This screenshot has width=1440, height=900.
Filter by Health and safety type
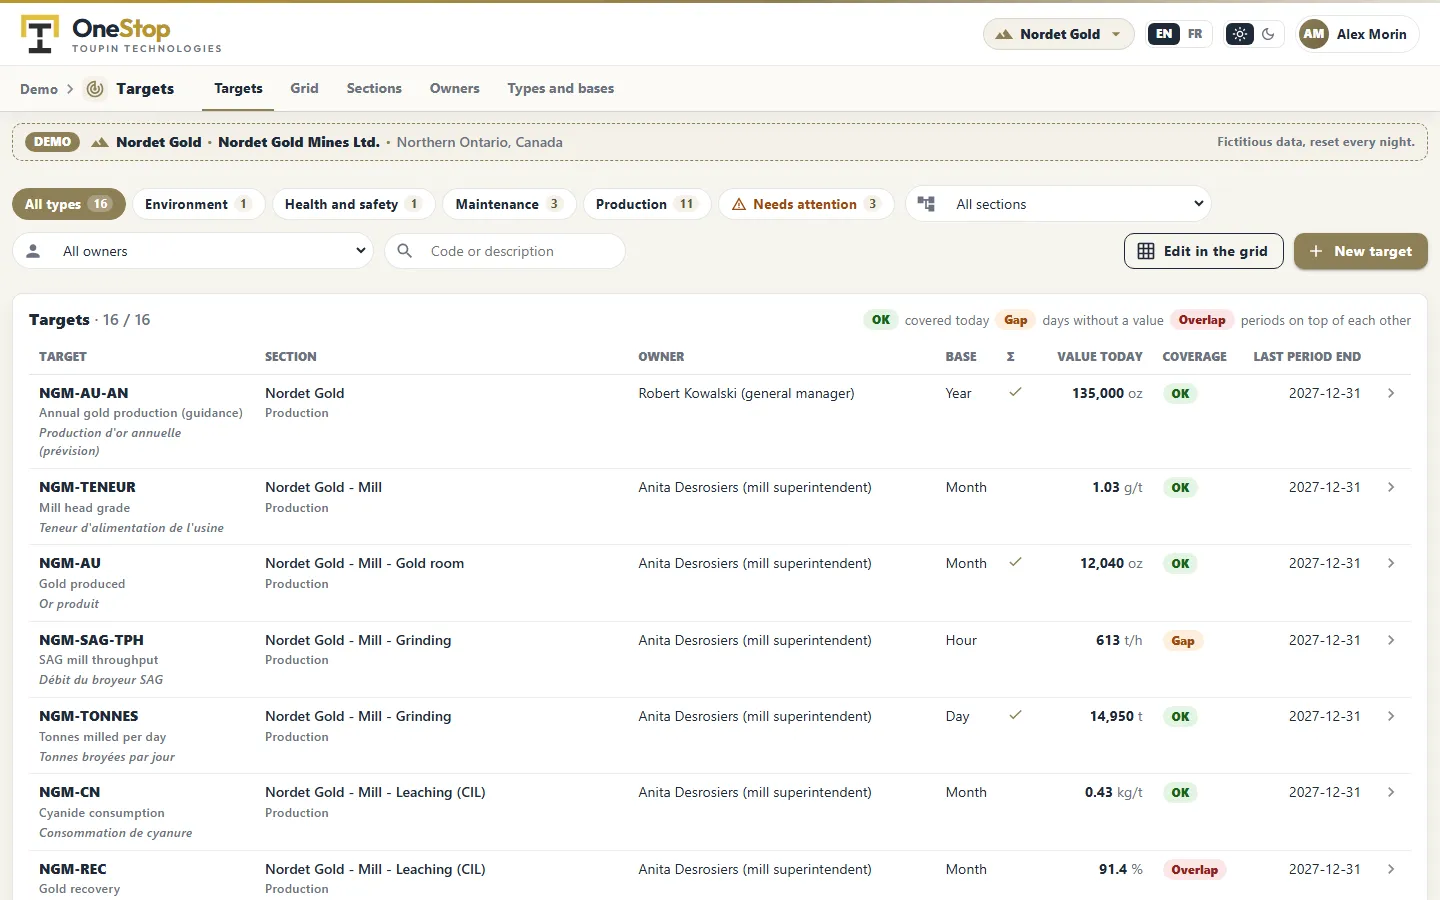[x=353, y=204]
